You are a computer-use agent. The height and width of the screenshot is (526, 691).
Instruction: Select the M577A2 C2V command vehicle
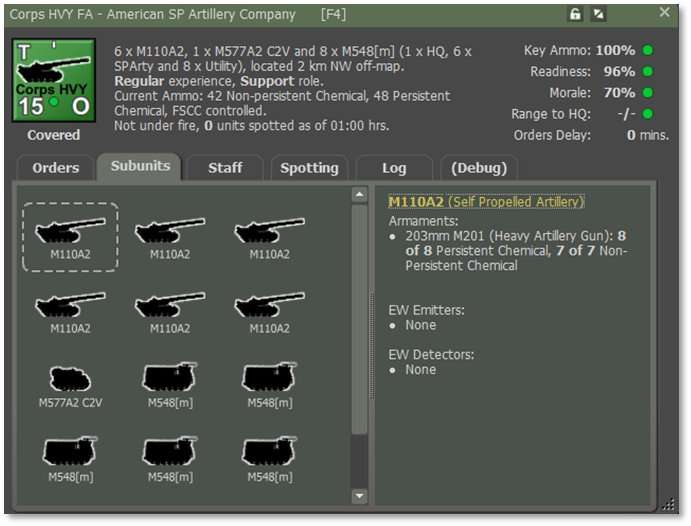click(x=70, y=383)
